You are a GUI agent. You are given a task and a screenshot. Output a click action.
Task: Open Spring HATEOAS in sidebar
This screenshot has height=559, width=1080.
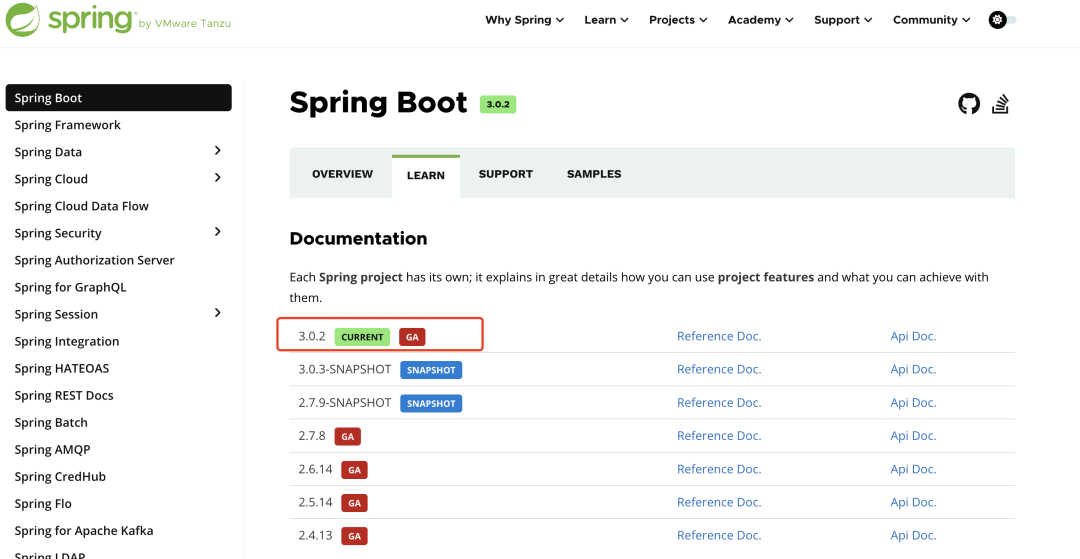point(62,368)
